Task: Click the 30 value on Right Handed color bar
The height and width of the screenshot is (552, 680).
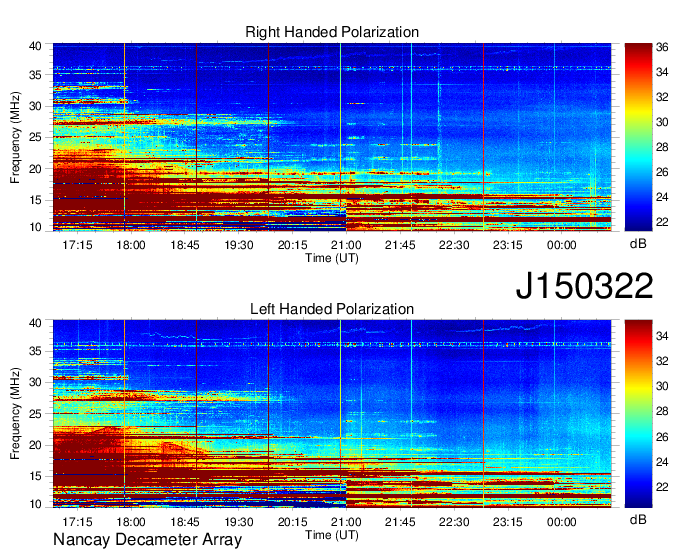Action: (x=662, y=122)
